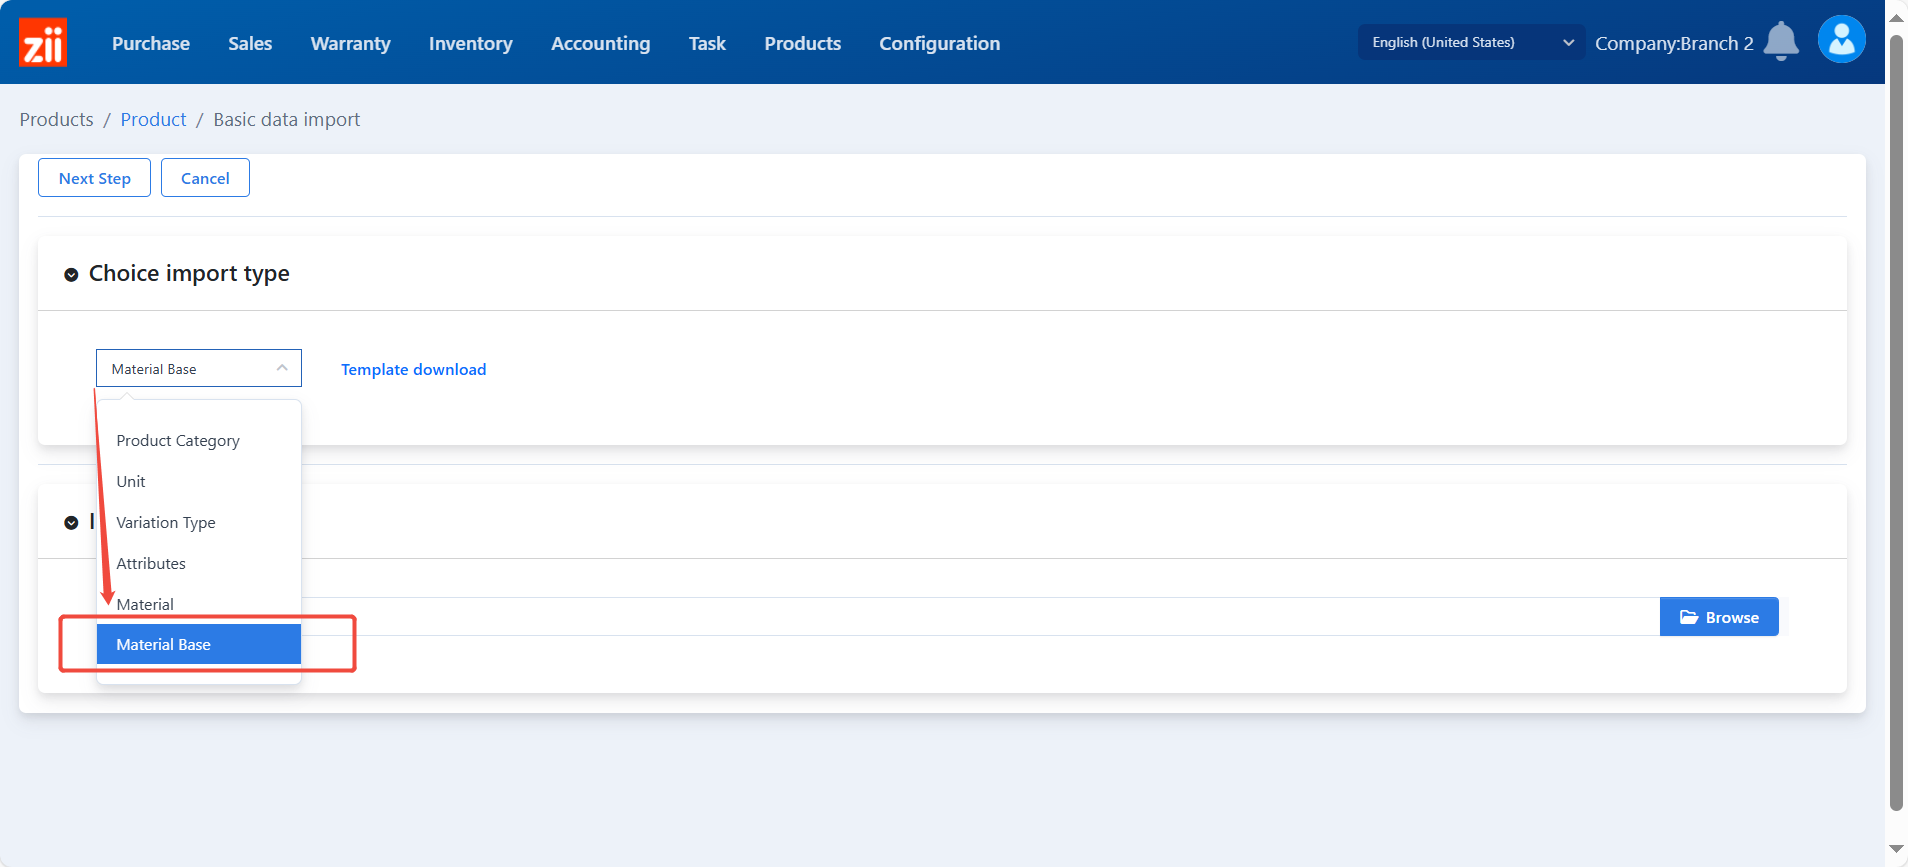Open the user profile avatar
This screenshot has width=1908, height=867.
[x=1841, y=40]
